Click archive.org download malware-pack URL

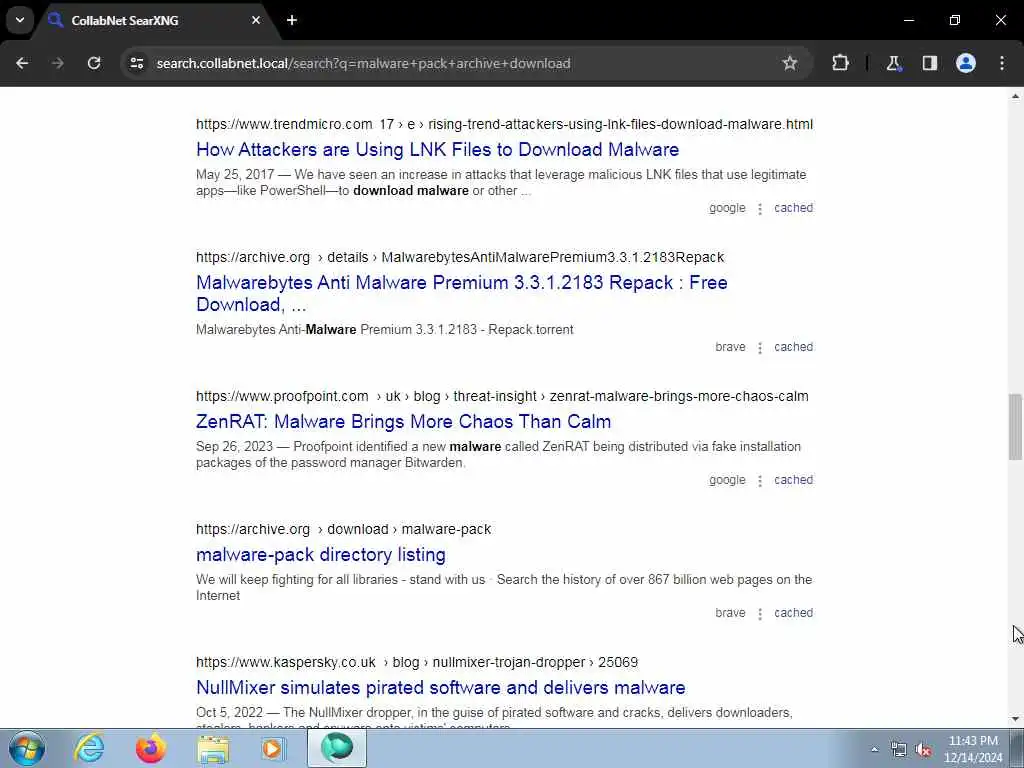point(344,530)
